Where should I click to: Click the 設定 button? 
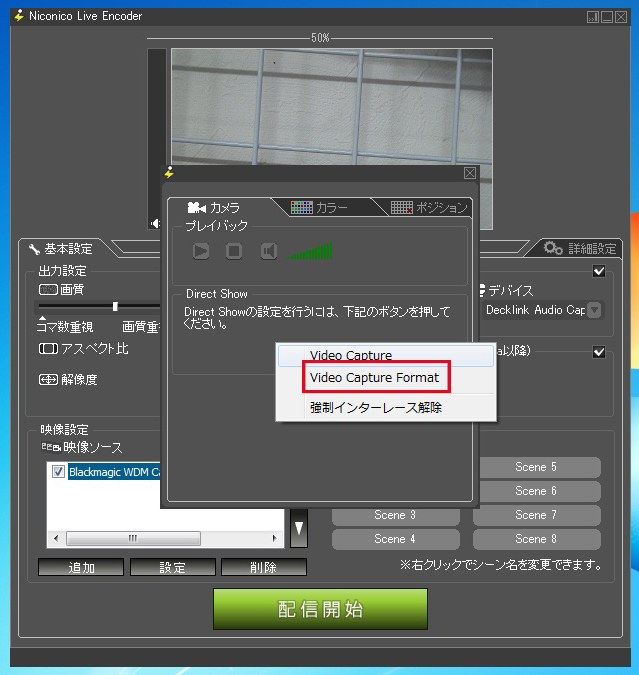tap(172, 567)
